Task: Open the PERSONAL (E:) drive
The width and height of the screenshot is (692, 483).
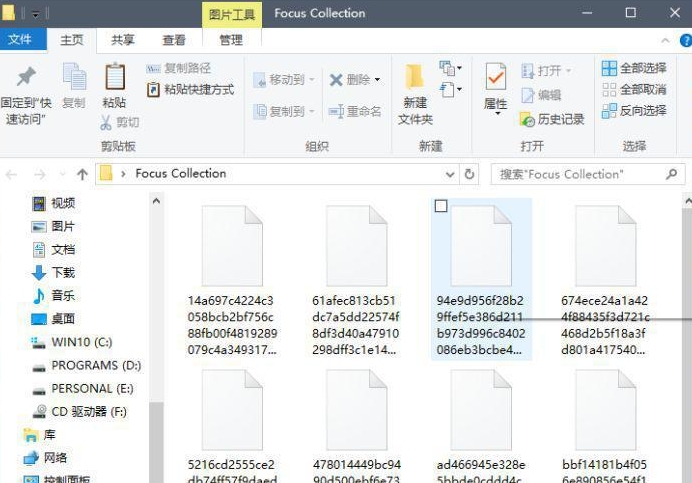Action: [83, 389]
